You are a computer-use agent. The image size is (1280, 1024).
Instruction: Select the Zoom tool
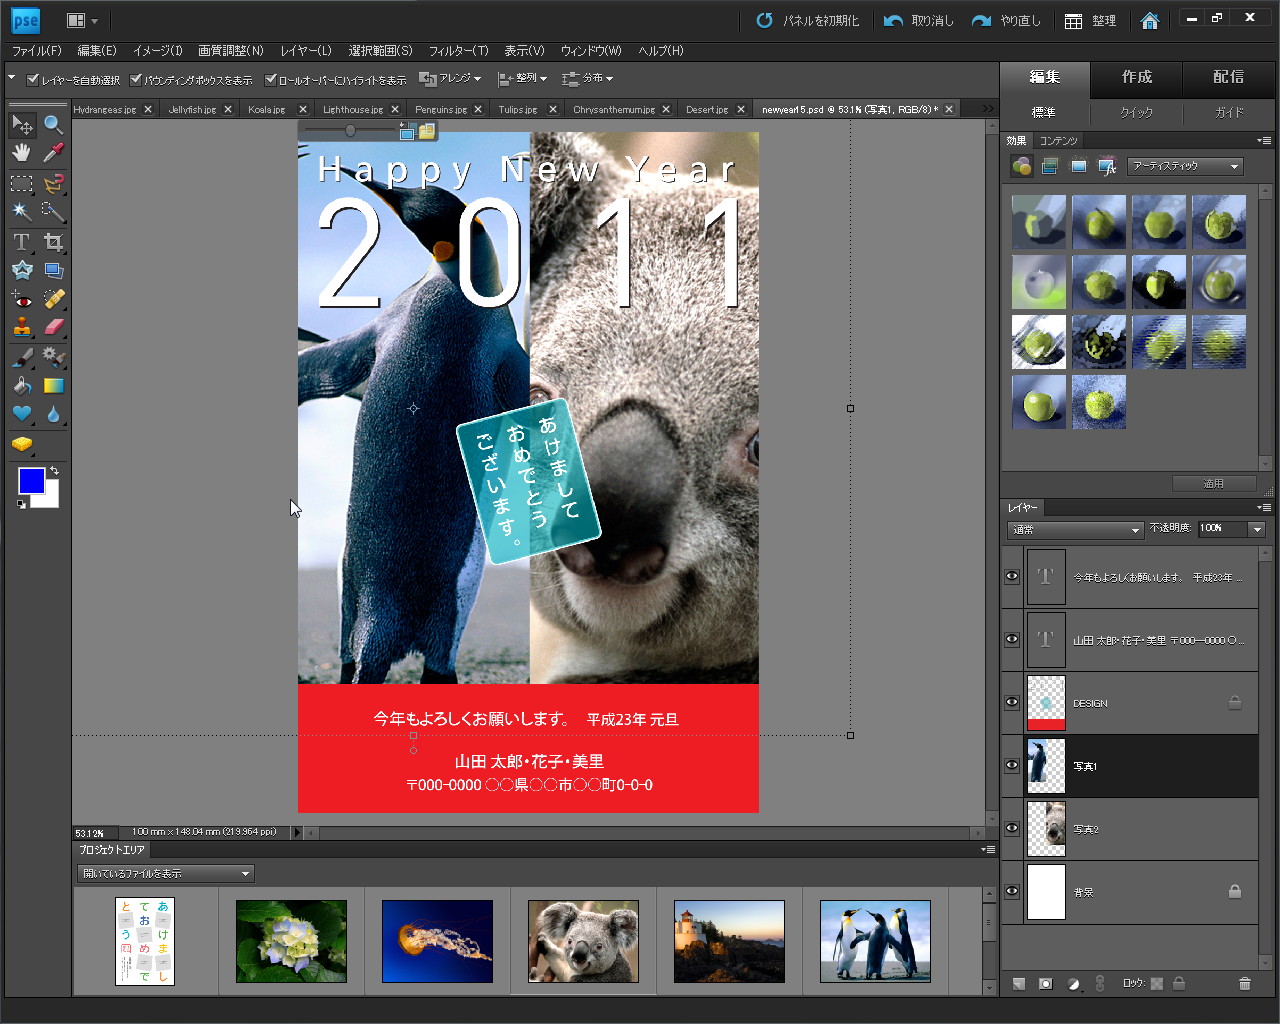point(53,124)
